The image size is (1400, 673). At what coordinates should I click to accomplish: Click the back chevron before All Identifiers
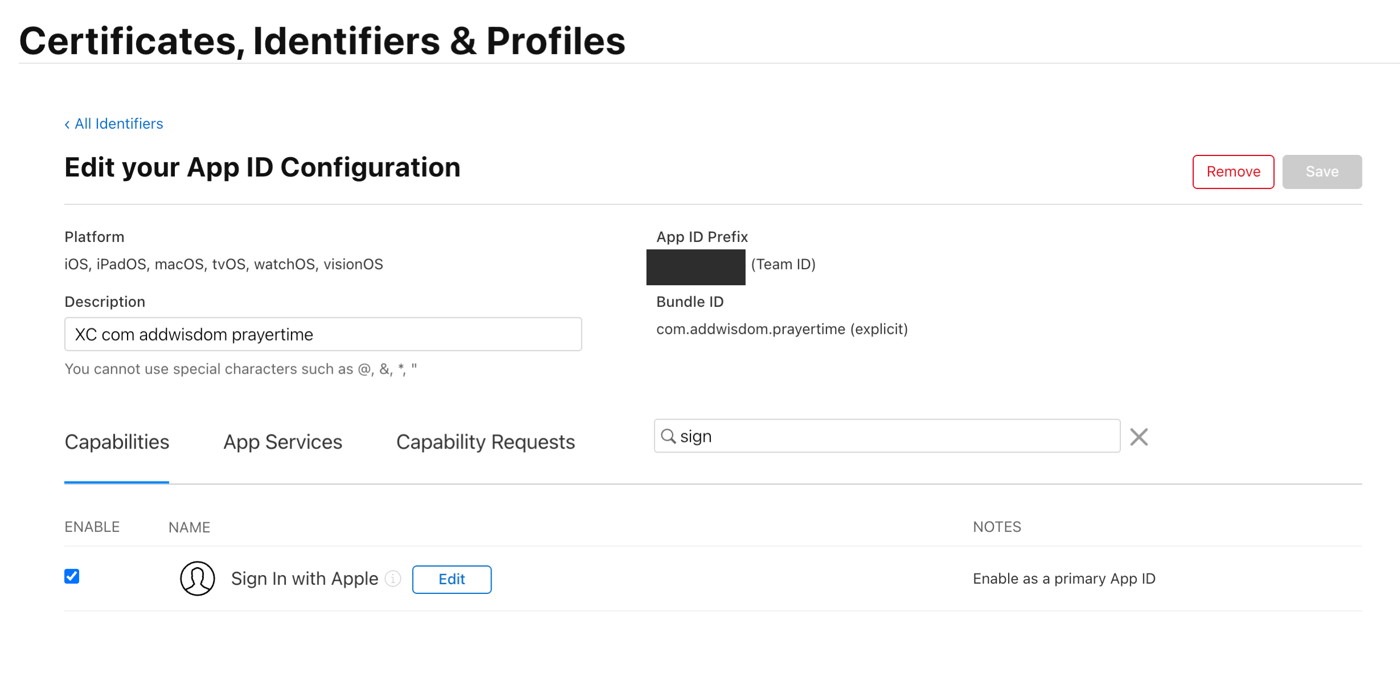pos(67,124)
